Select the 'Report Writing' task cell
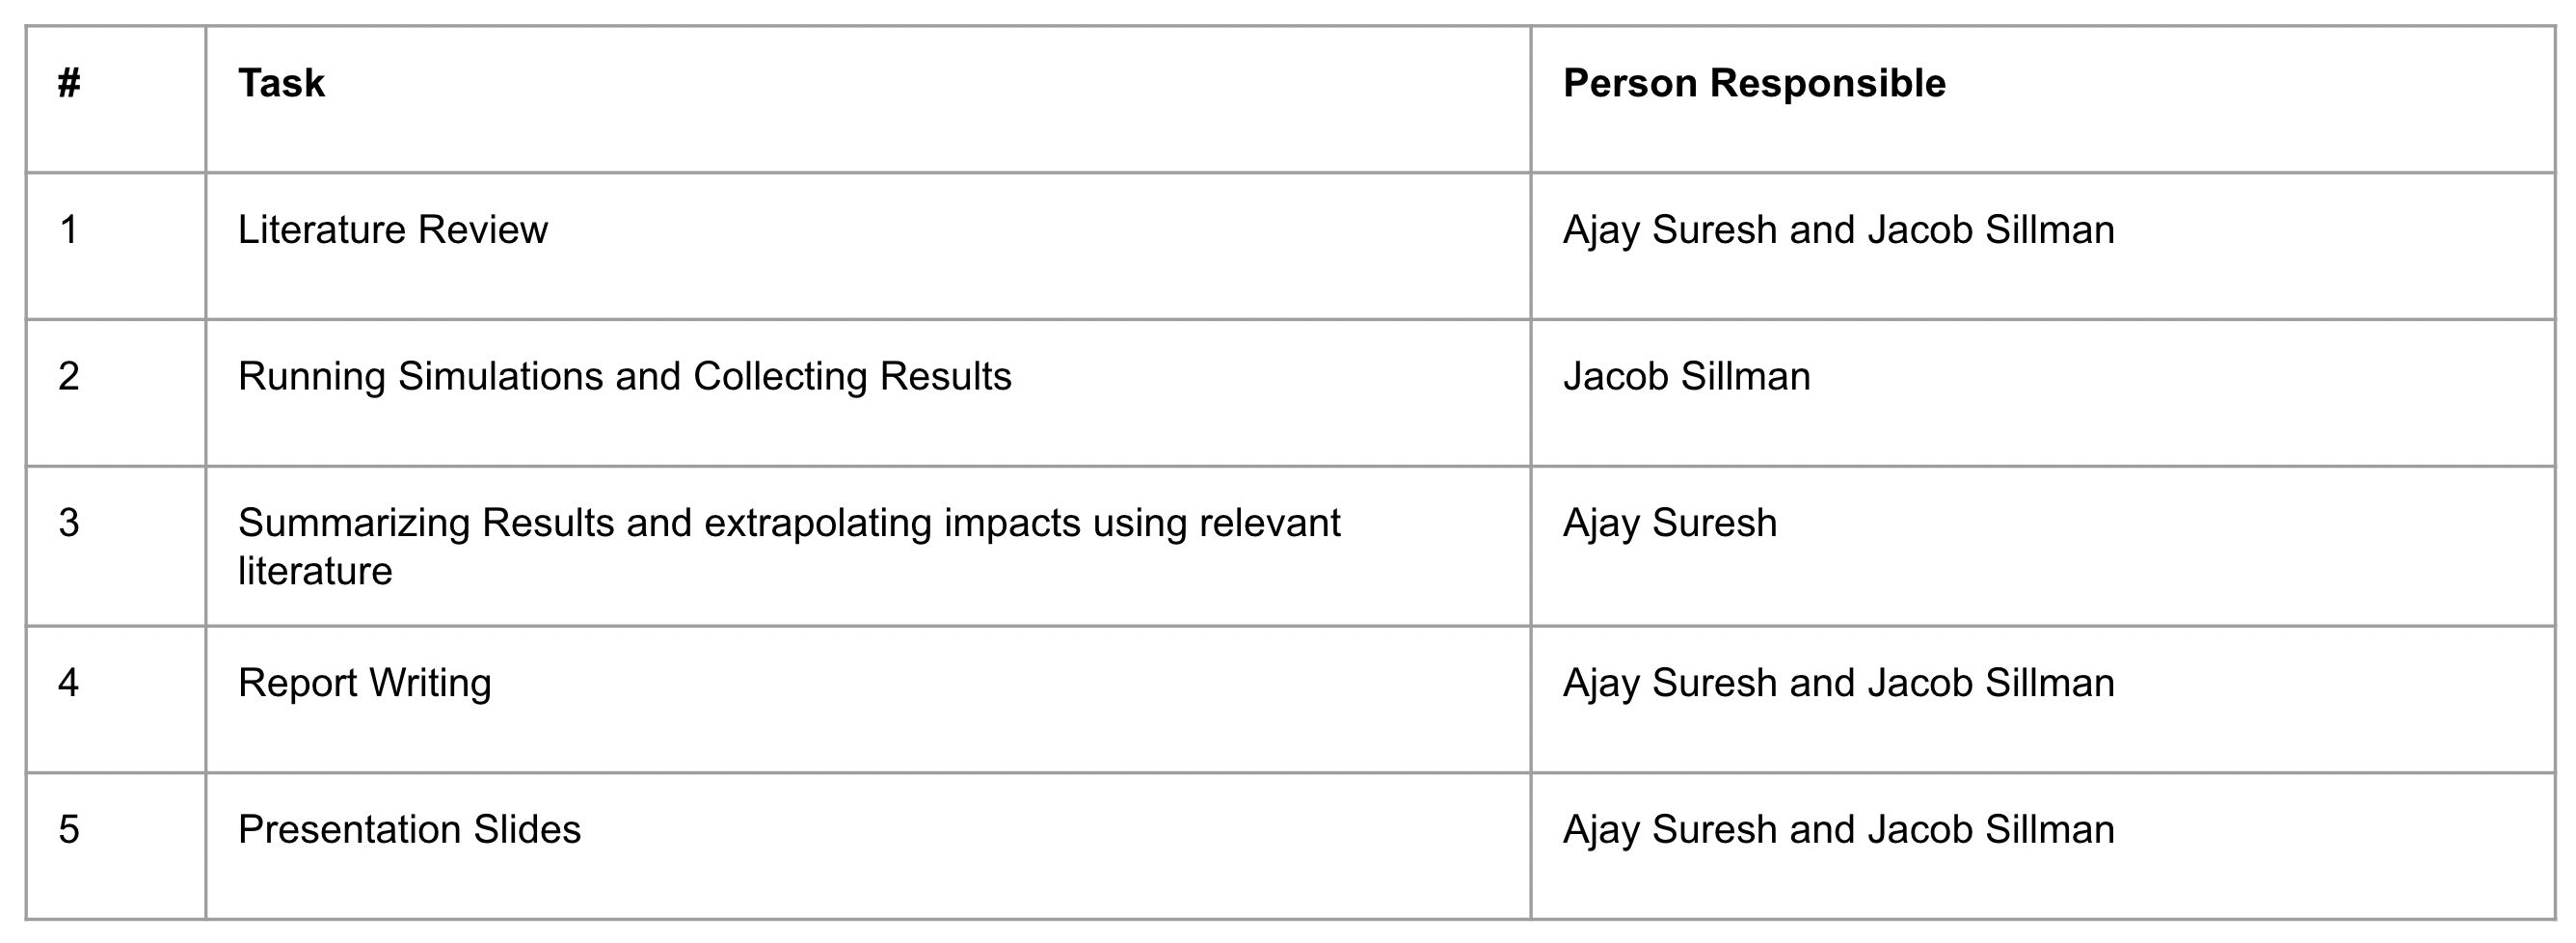The image size is (2576, 943). point(364,683)
